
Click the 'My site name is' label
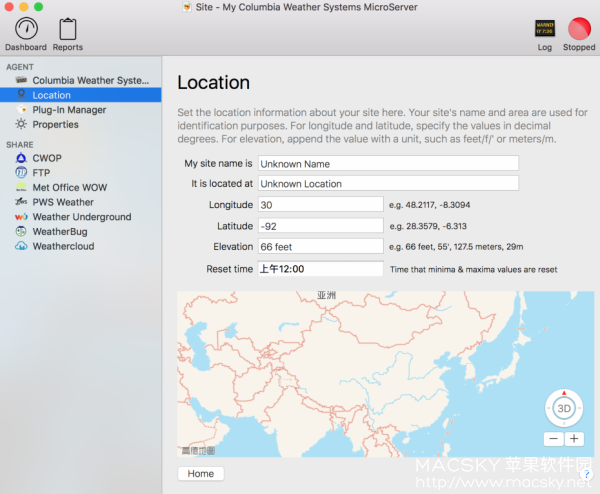218,163
